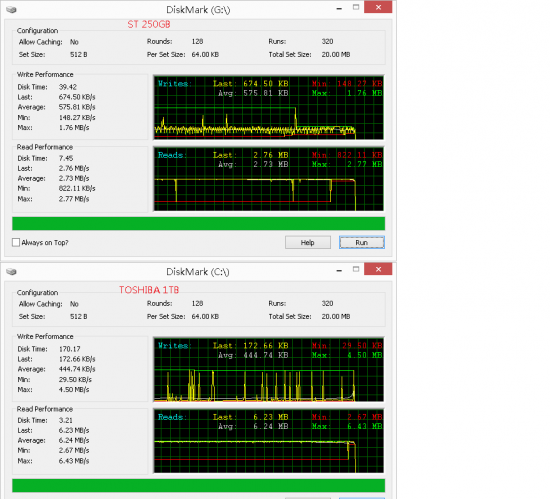Click the Run button in DiskMark G window

pyautogui.click(x=362, y=242)
